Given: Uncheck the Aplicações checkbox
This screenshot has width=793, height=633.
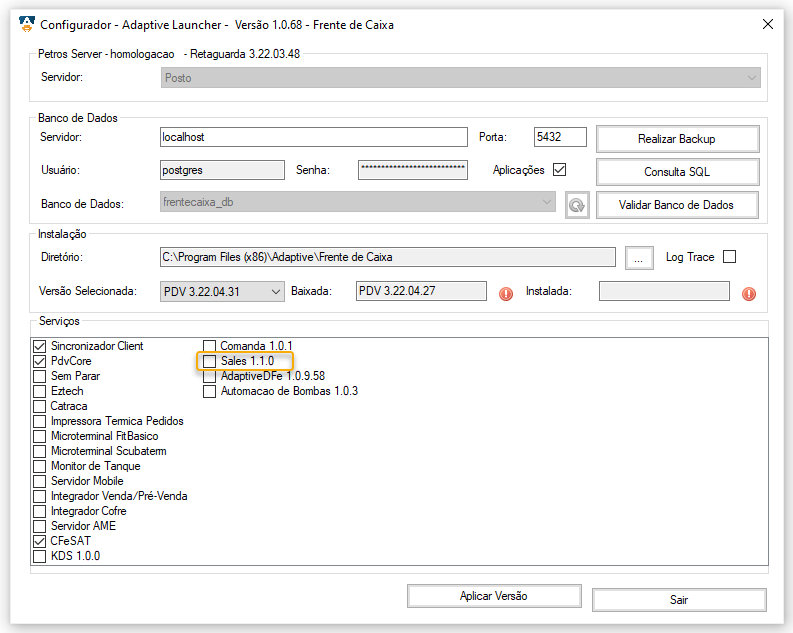Looking at the screenshot, I should (559, 170).
